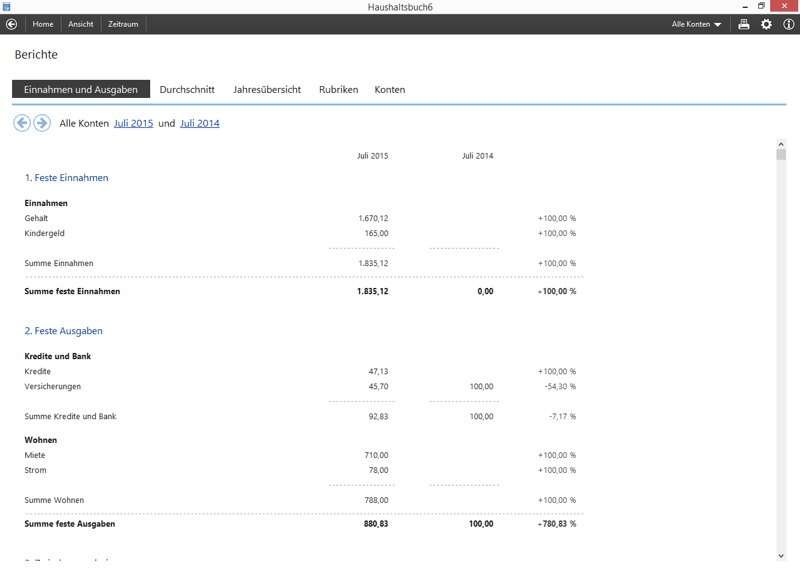Click the Juli 2015 period link
This screenshot has width=800, height=575.
pyautogui.click(x=133, y=124)
